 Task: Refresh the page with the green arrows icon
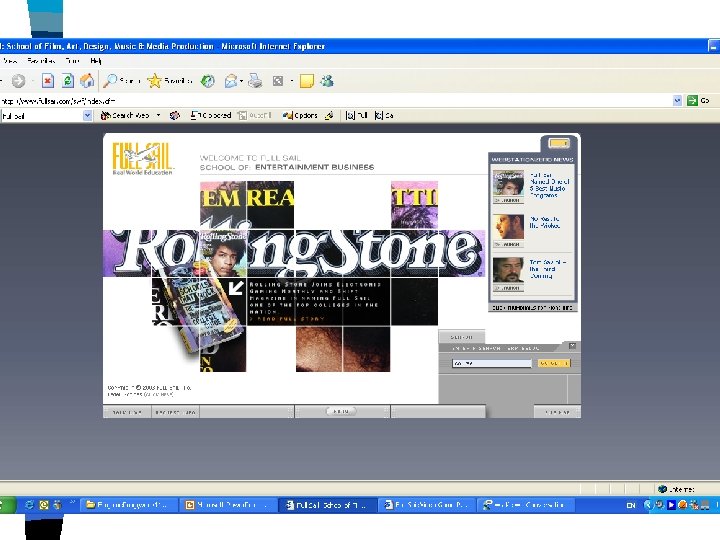(68, 81)
